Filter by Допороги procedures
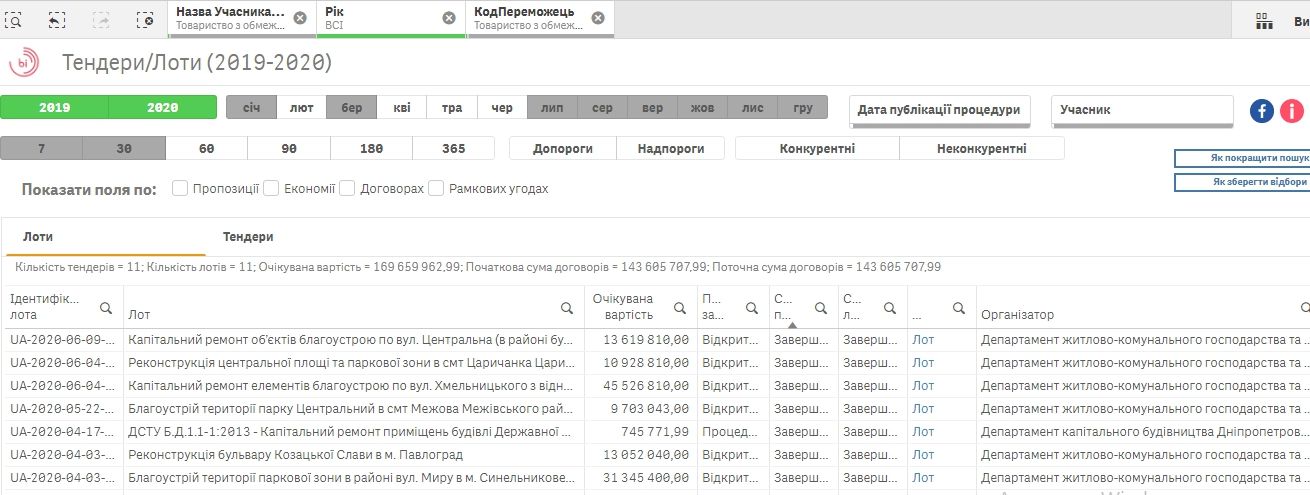Viewport: 1310px width, 495px height. [x=562, y=149]
